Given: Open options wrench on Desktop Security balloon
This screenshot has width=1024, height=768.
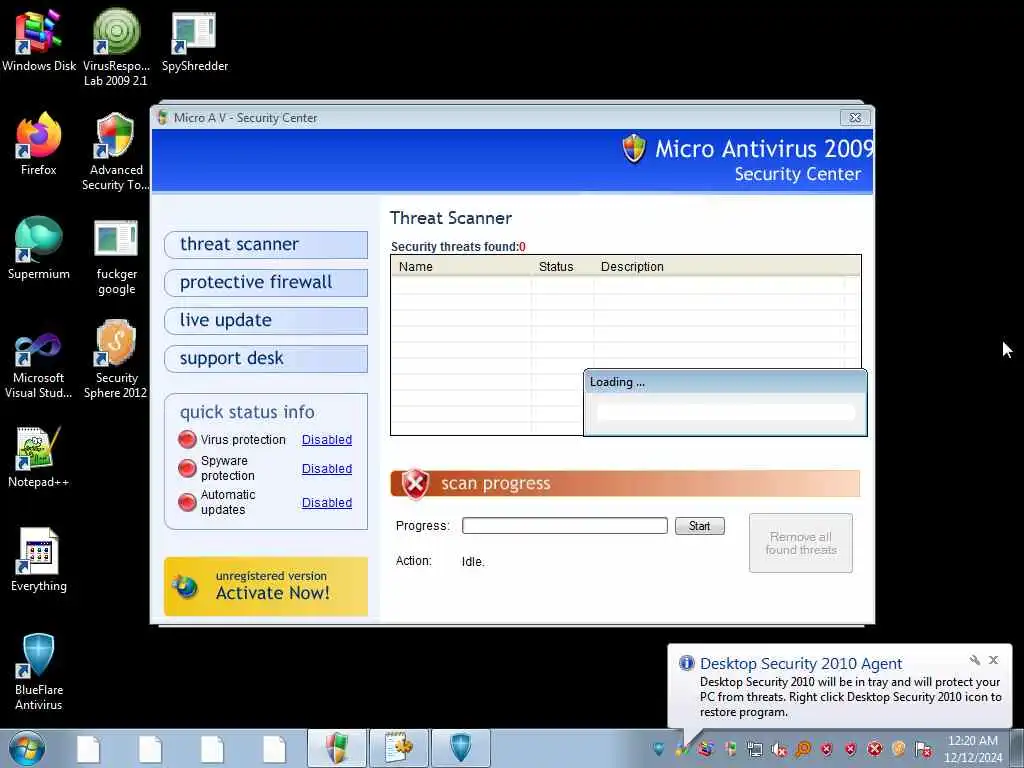Looking at the screenshot, I should click(x=974, y=660).
